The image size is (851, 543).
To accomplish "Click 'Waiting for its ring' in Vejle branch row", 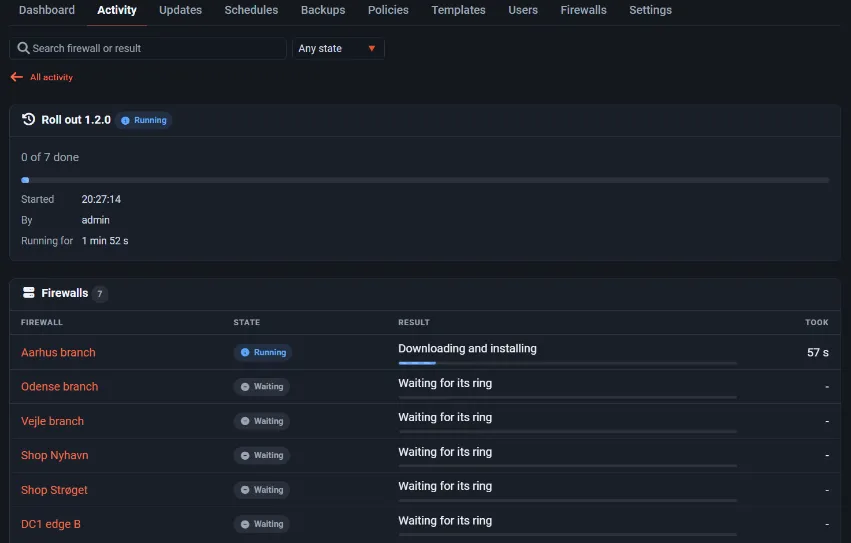I will (x=445, y=418).
